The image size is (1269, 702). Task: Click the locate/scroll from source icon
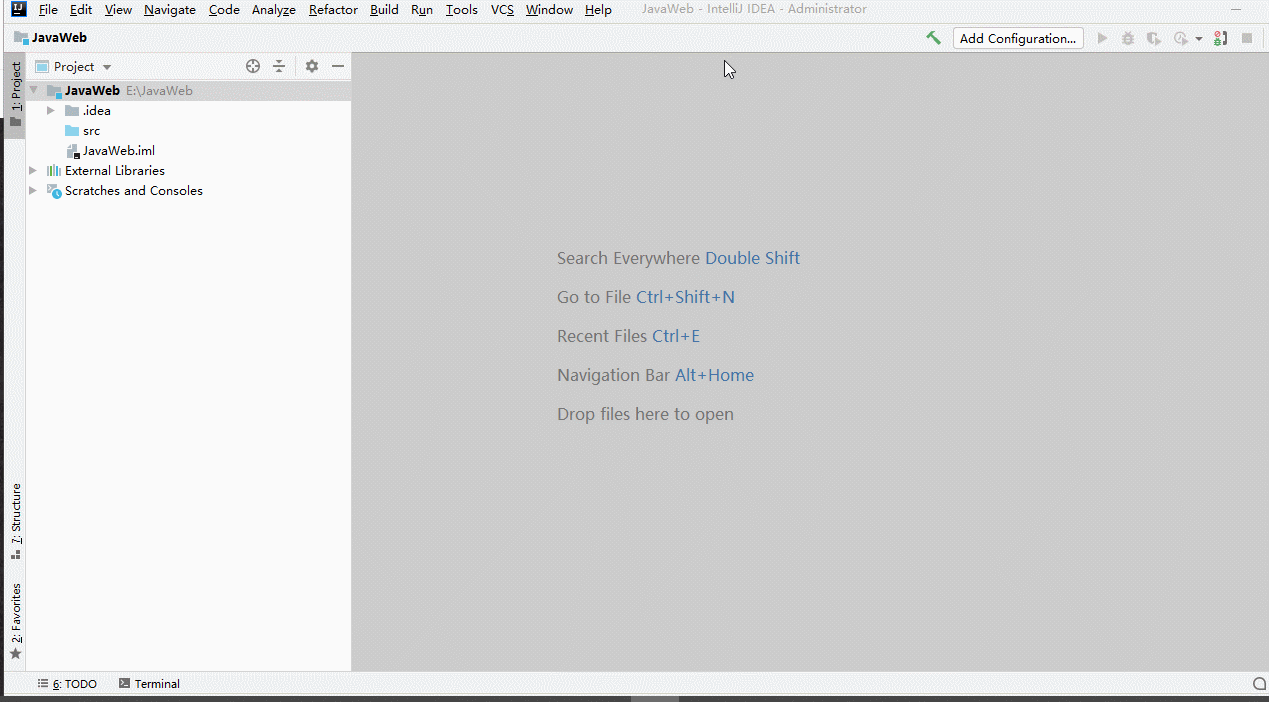253,66
